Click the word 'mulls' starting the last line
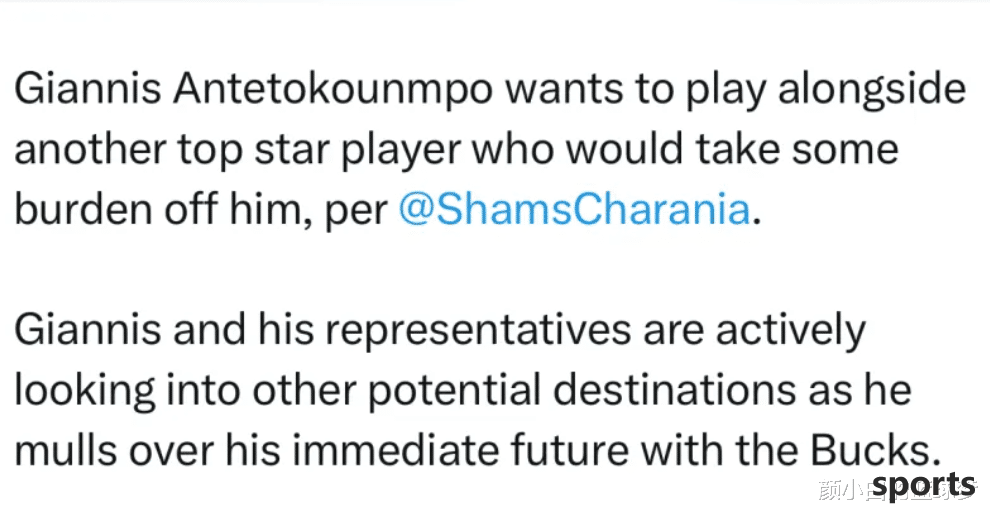The image size is (990, 516). 66,450
